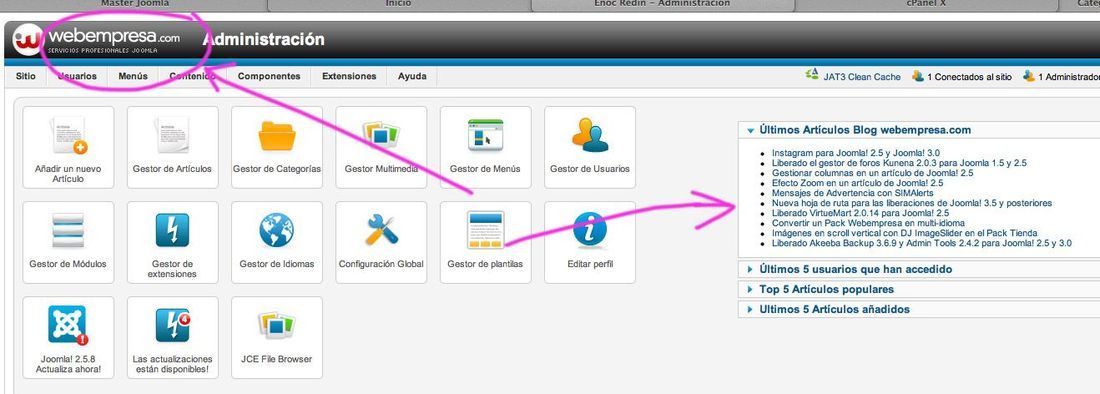Click the Administrador user icon
The height and width of the screenshot is (394, 1100).
point(1029,76)
